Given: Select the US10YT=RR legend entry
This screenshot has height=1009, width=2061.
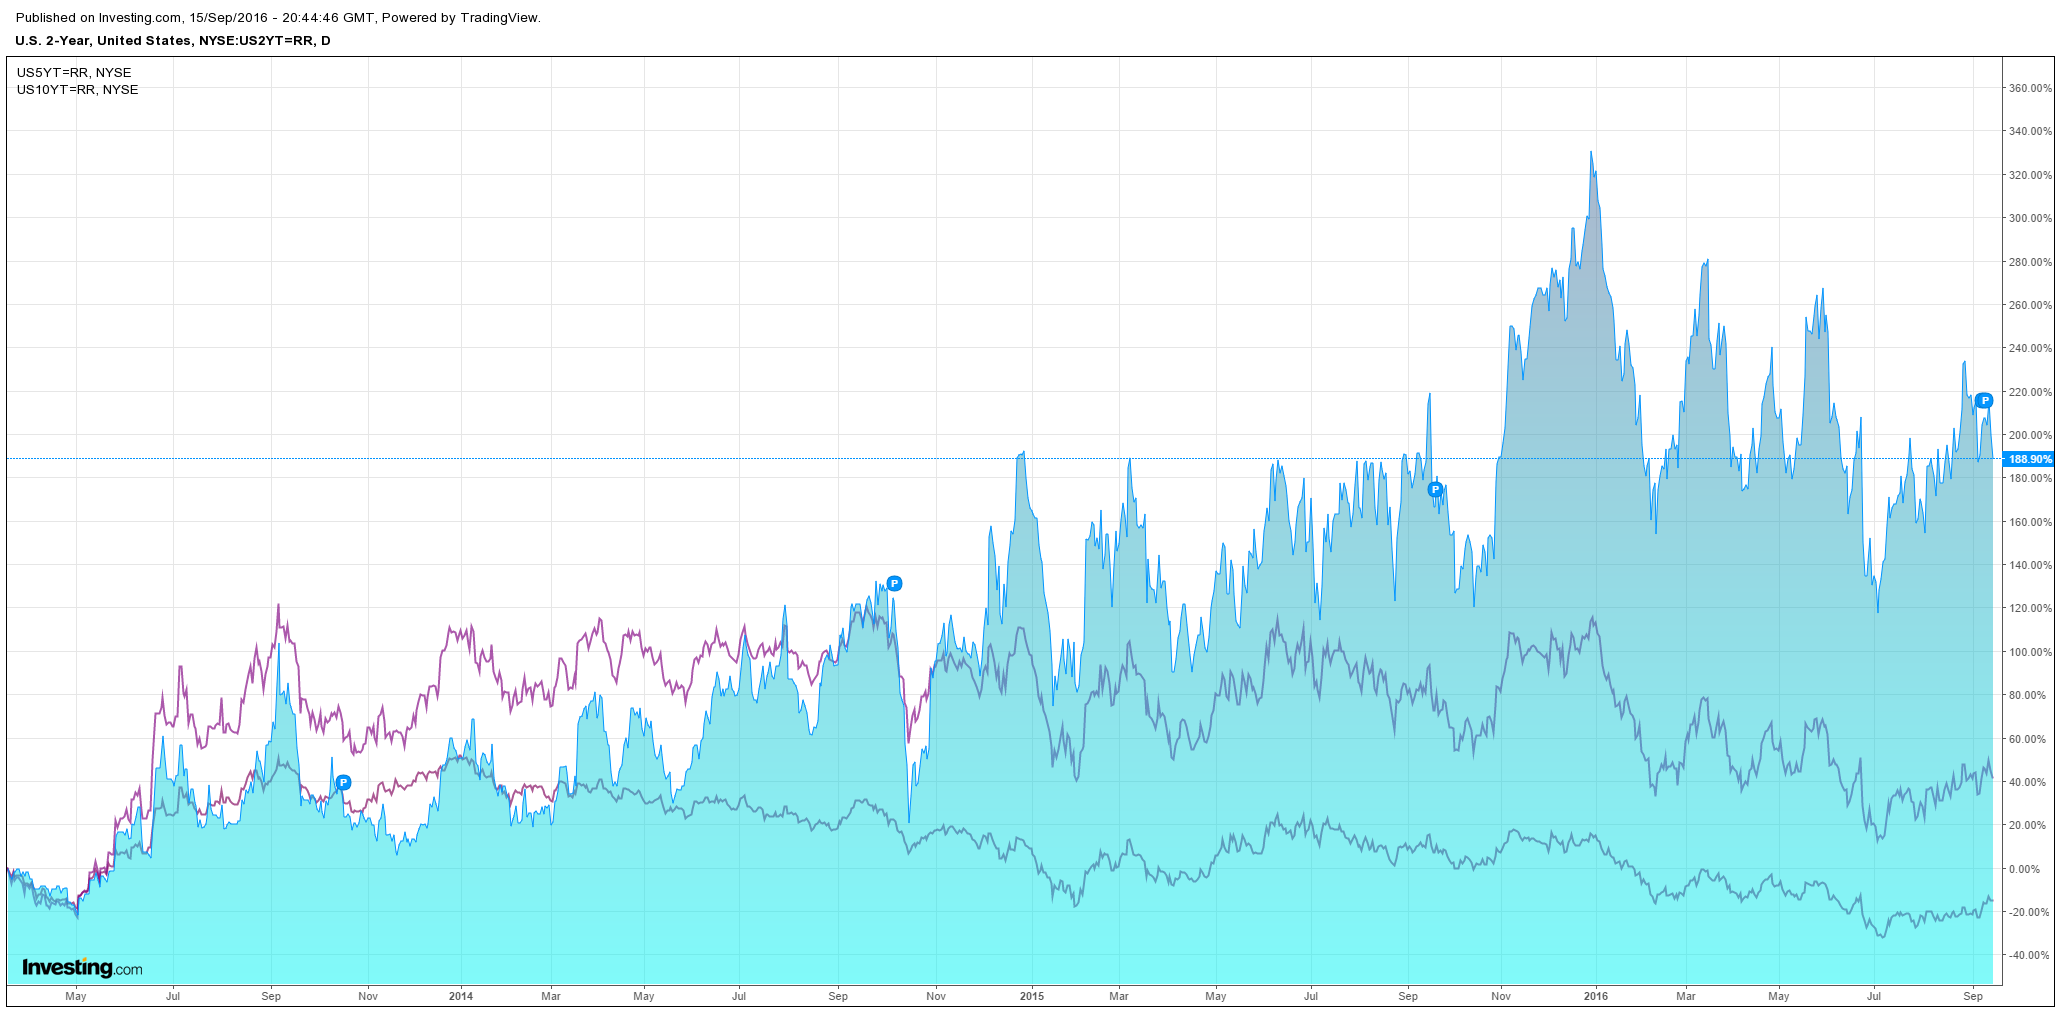Looking at the screenshot, I should click(x=78, y=90).
